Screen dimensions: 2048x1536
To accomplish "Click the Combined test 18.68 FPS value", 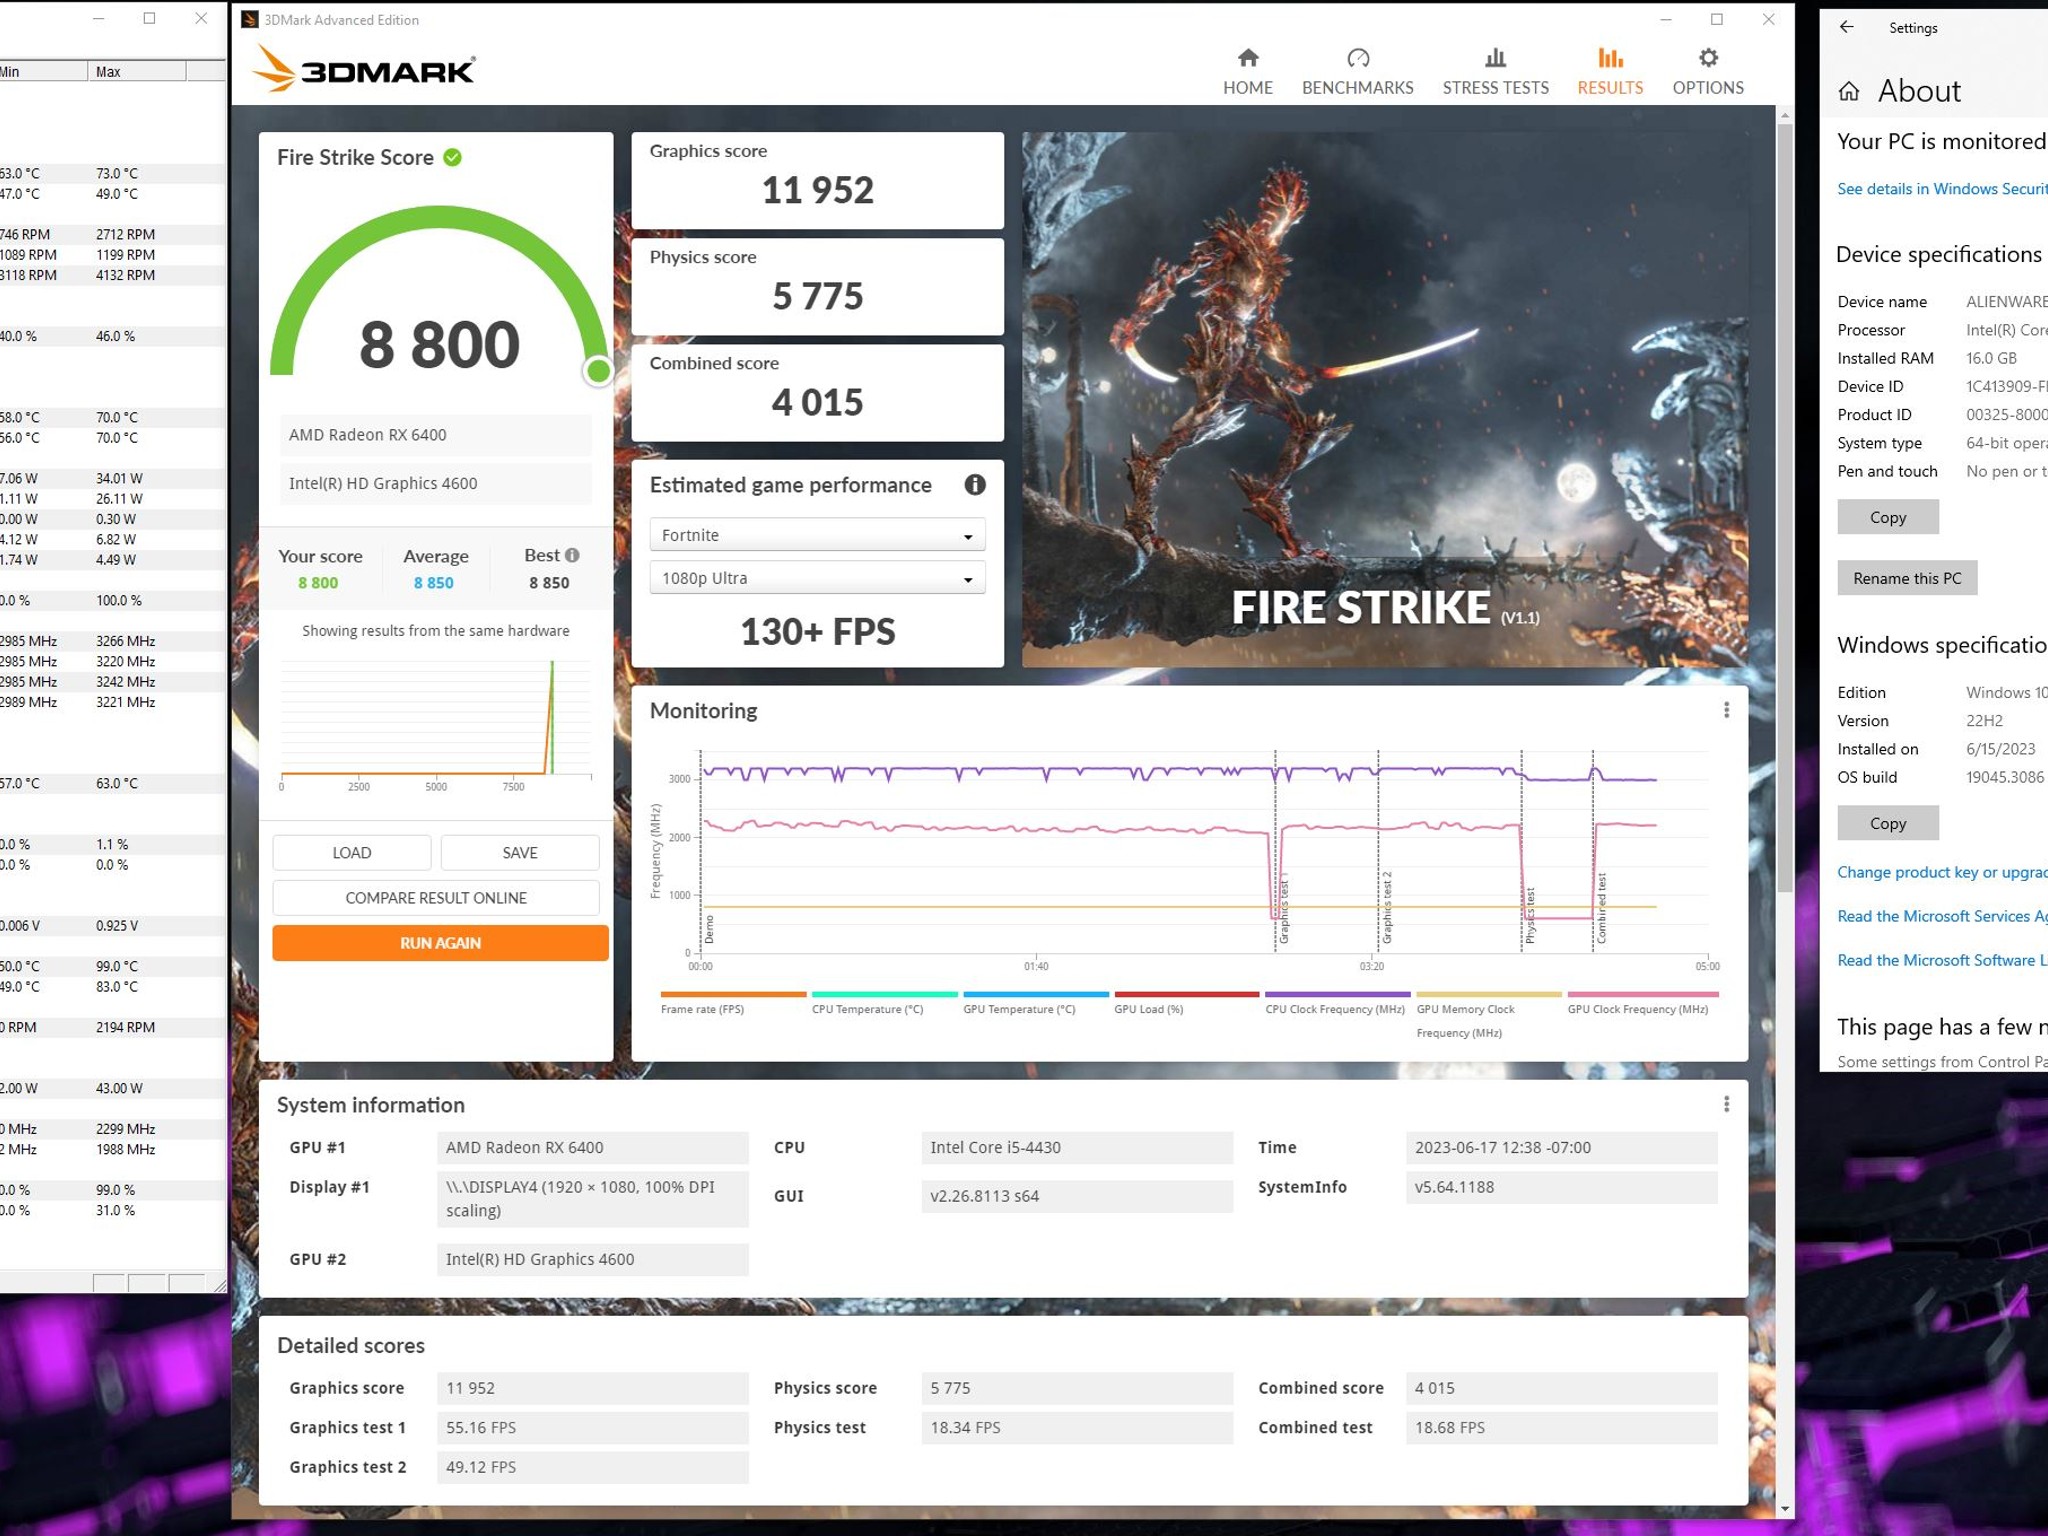I will (1561, 1428).
